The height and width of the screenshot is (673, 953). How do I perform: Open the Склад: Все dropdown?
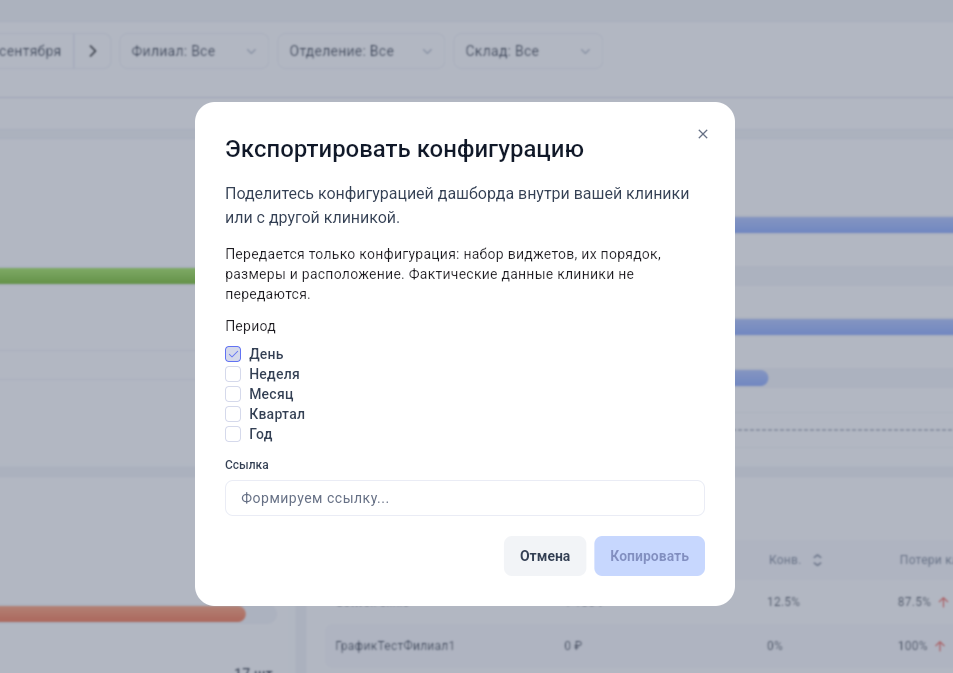[528, 51]
